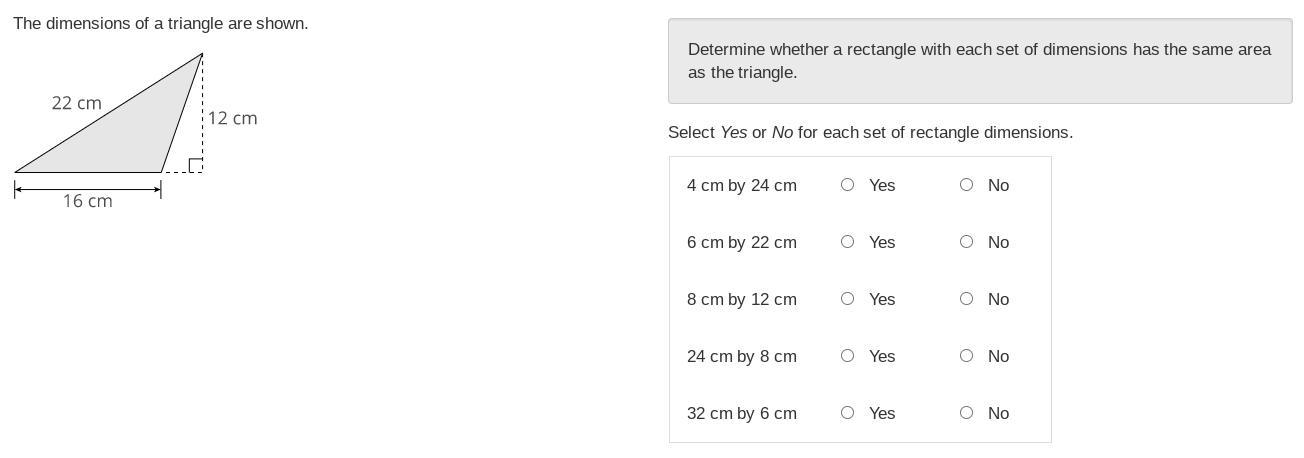Mark No for 8 cm by 12 cm
Screen dimensions: 1304x458
(966, 299)
